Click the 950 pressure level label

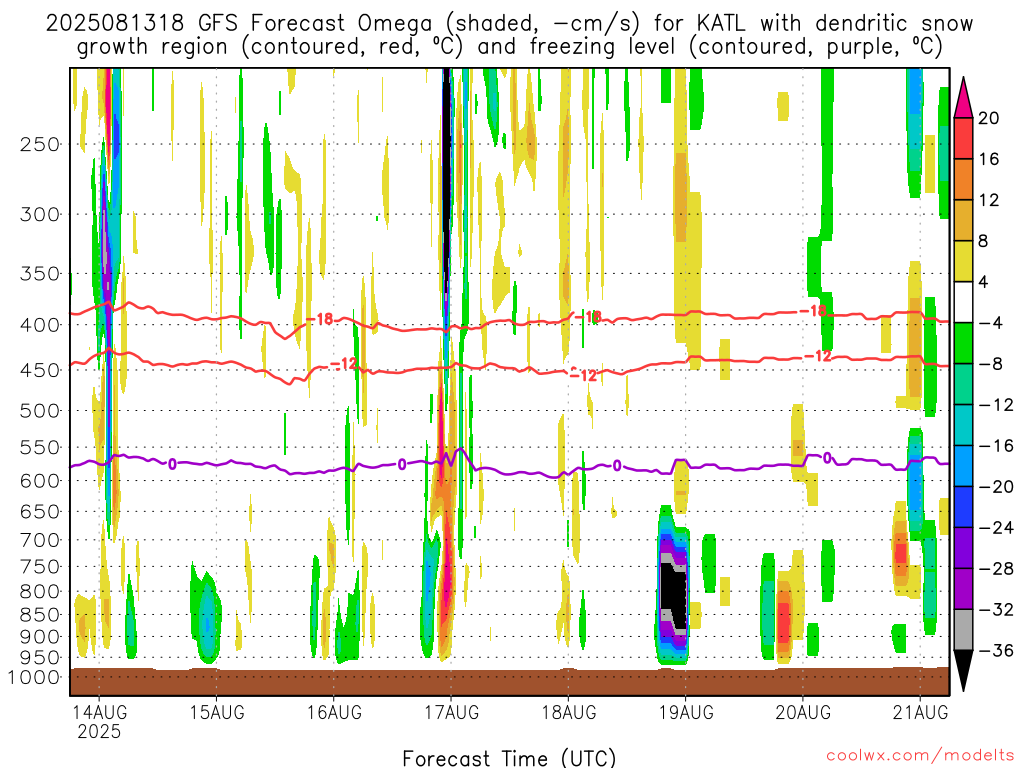coord(40,658)
